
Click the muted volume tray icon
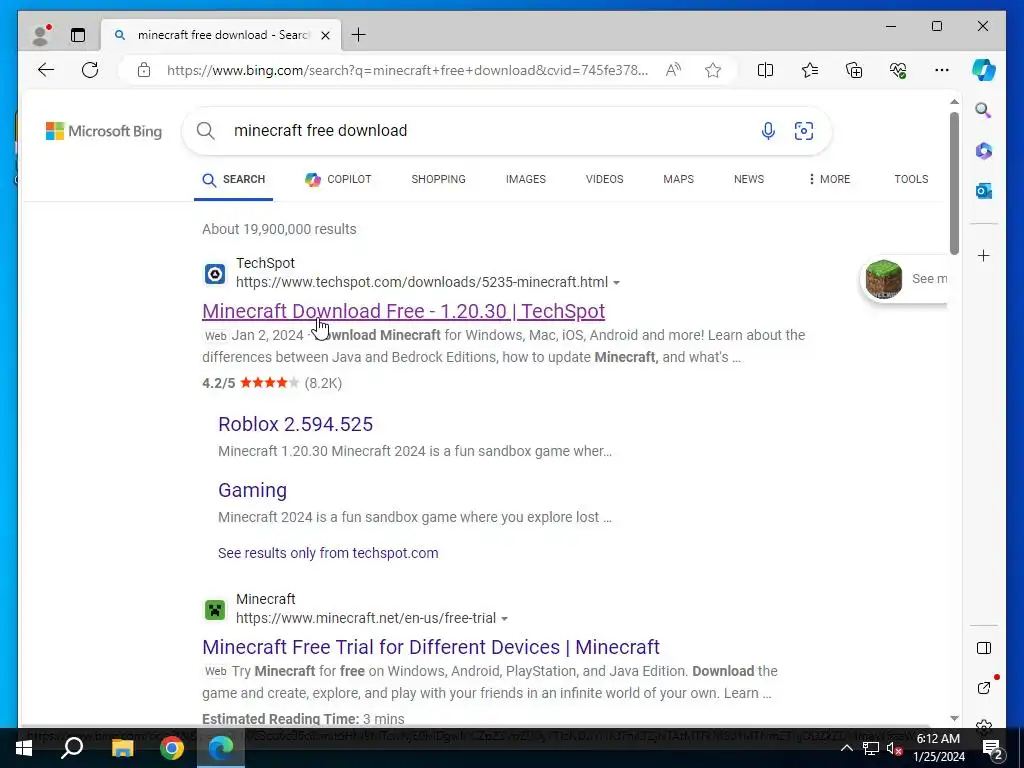pyautogui.click(x=894, y=748)
